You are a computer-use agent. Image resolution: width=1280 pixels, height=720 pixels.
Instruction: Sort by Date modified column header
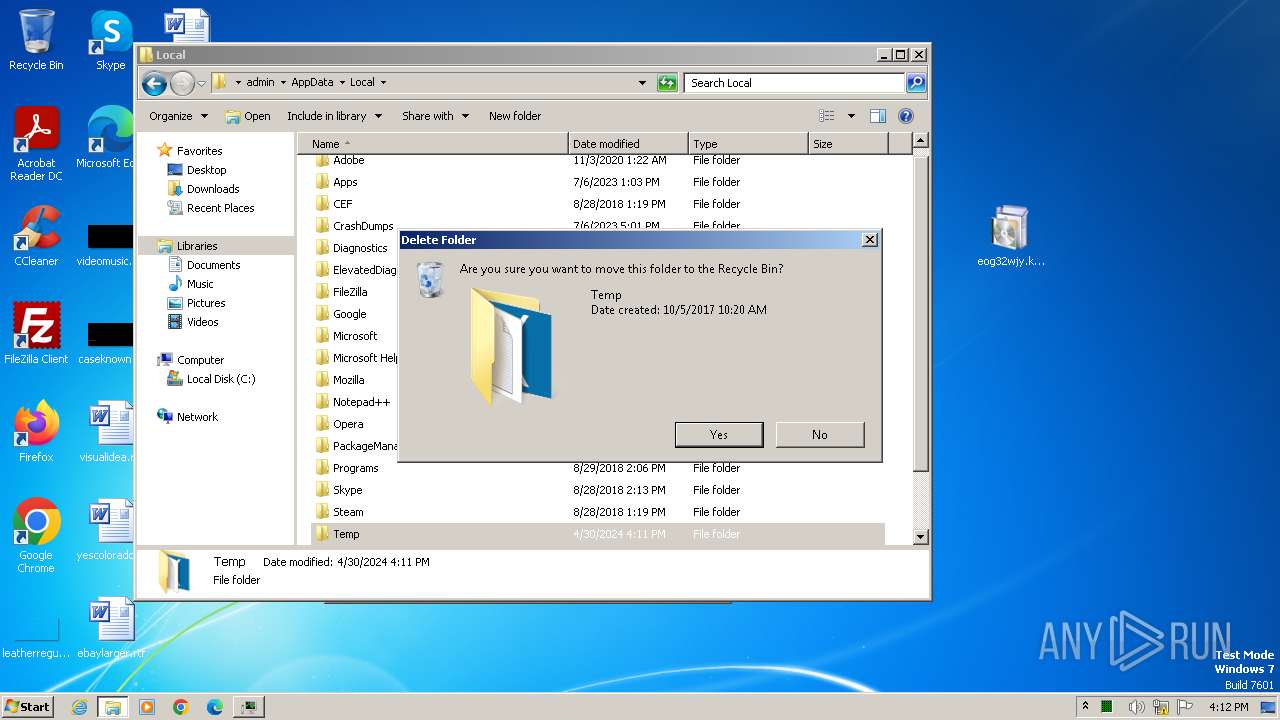click(628, 144)
